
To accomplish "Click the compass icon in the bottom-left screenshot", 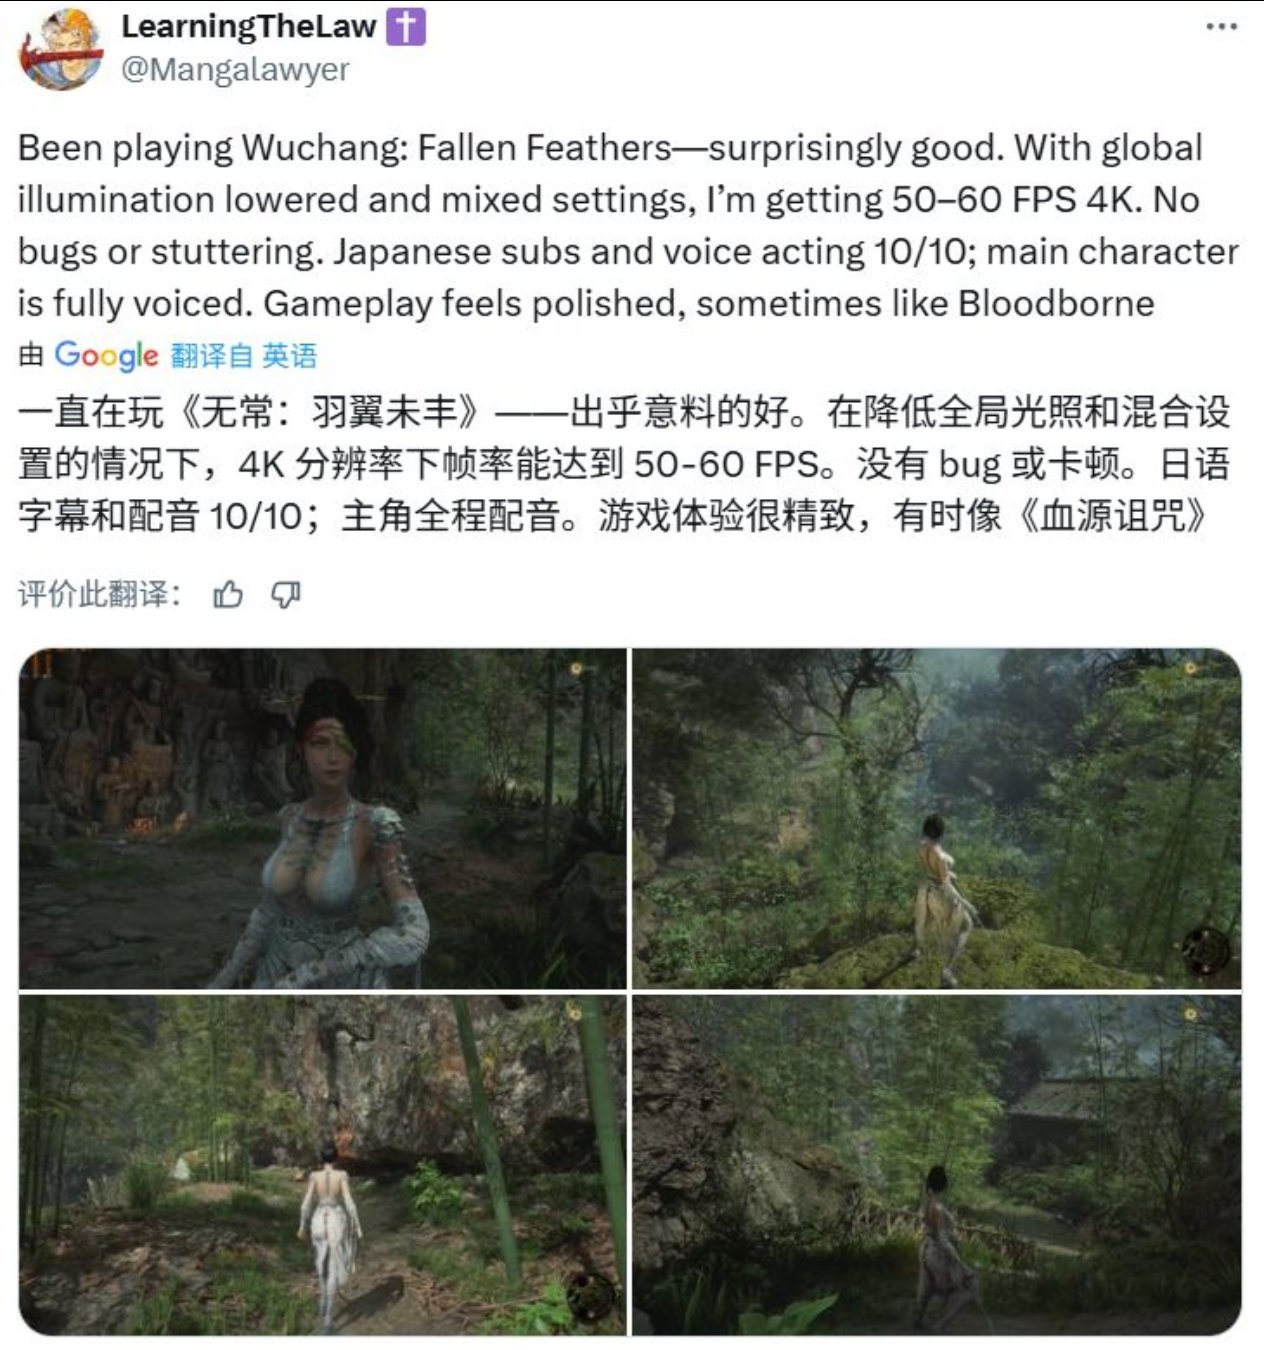I will coord(590,1295).
